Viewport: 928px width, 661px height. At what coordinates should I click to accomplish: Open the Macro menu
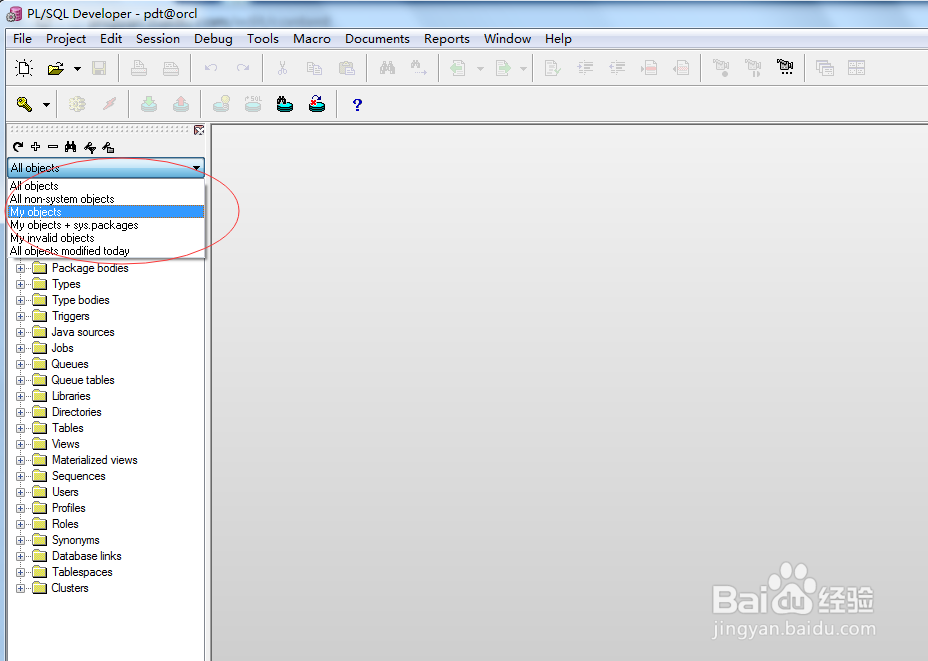tap(312, 38)
